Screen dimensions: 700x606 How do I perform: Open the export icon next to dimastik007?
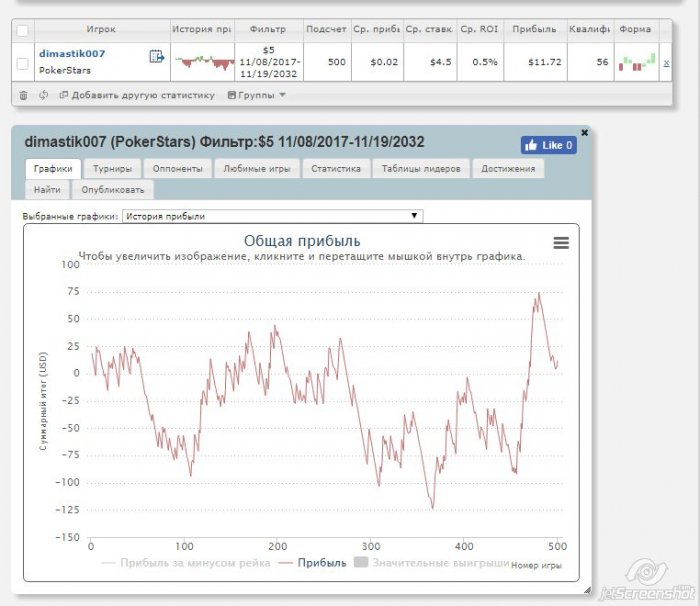coord(156,57)
